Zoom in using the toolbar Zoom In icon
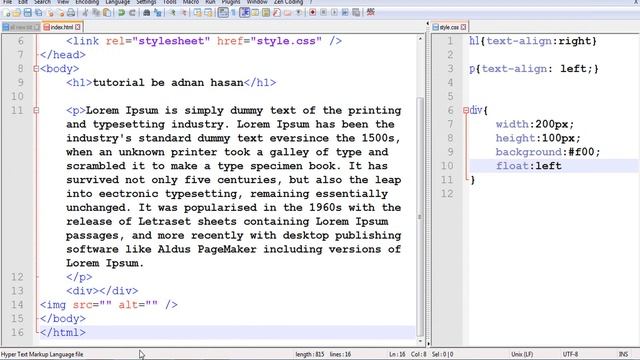The height and width of the screenshot is (360, 640). pyautogui.click(x=173, y=13)
